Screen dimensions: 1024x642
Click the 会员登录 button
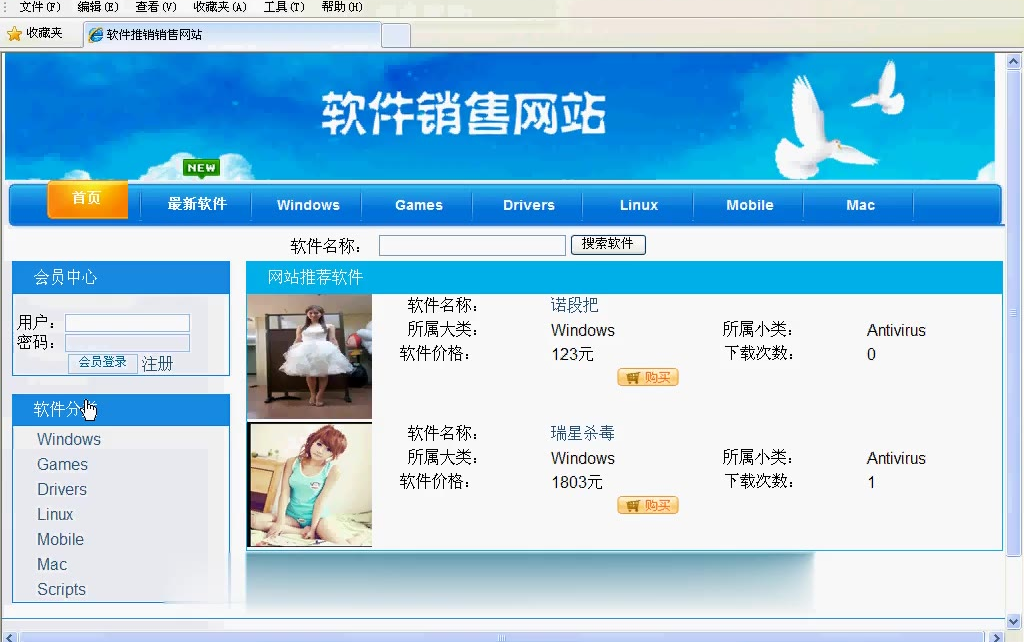[x=103, y=362]
